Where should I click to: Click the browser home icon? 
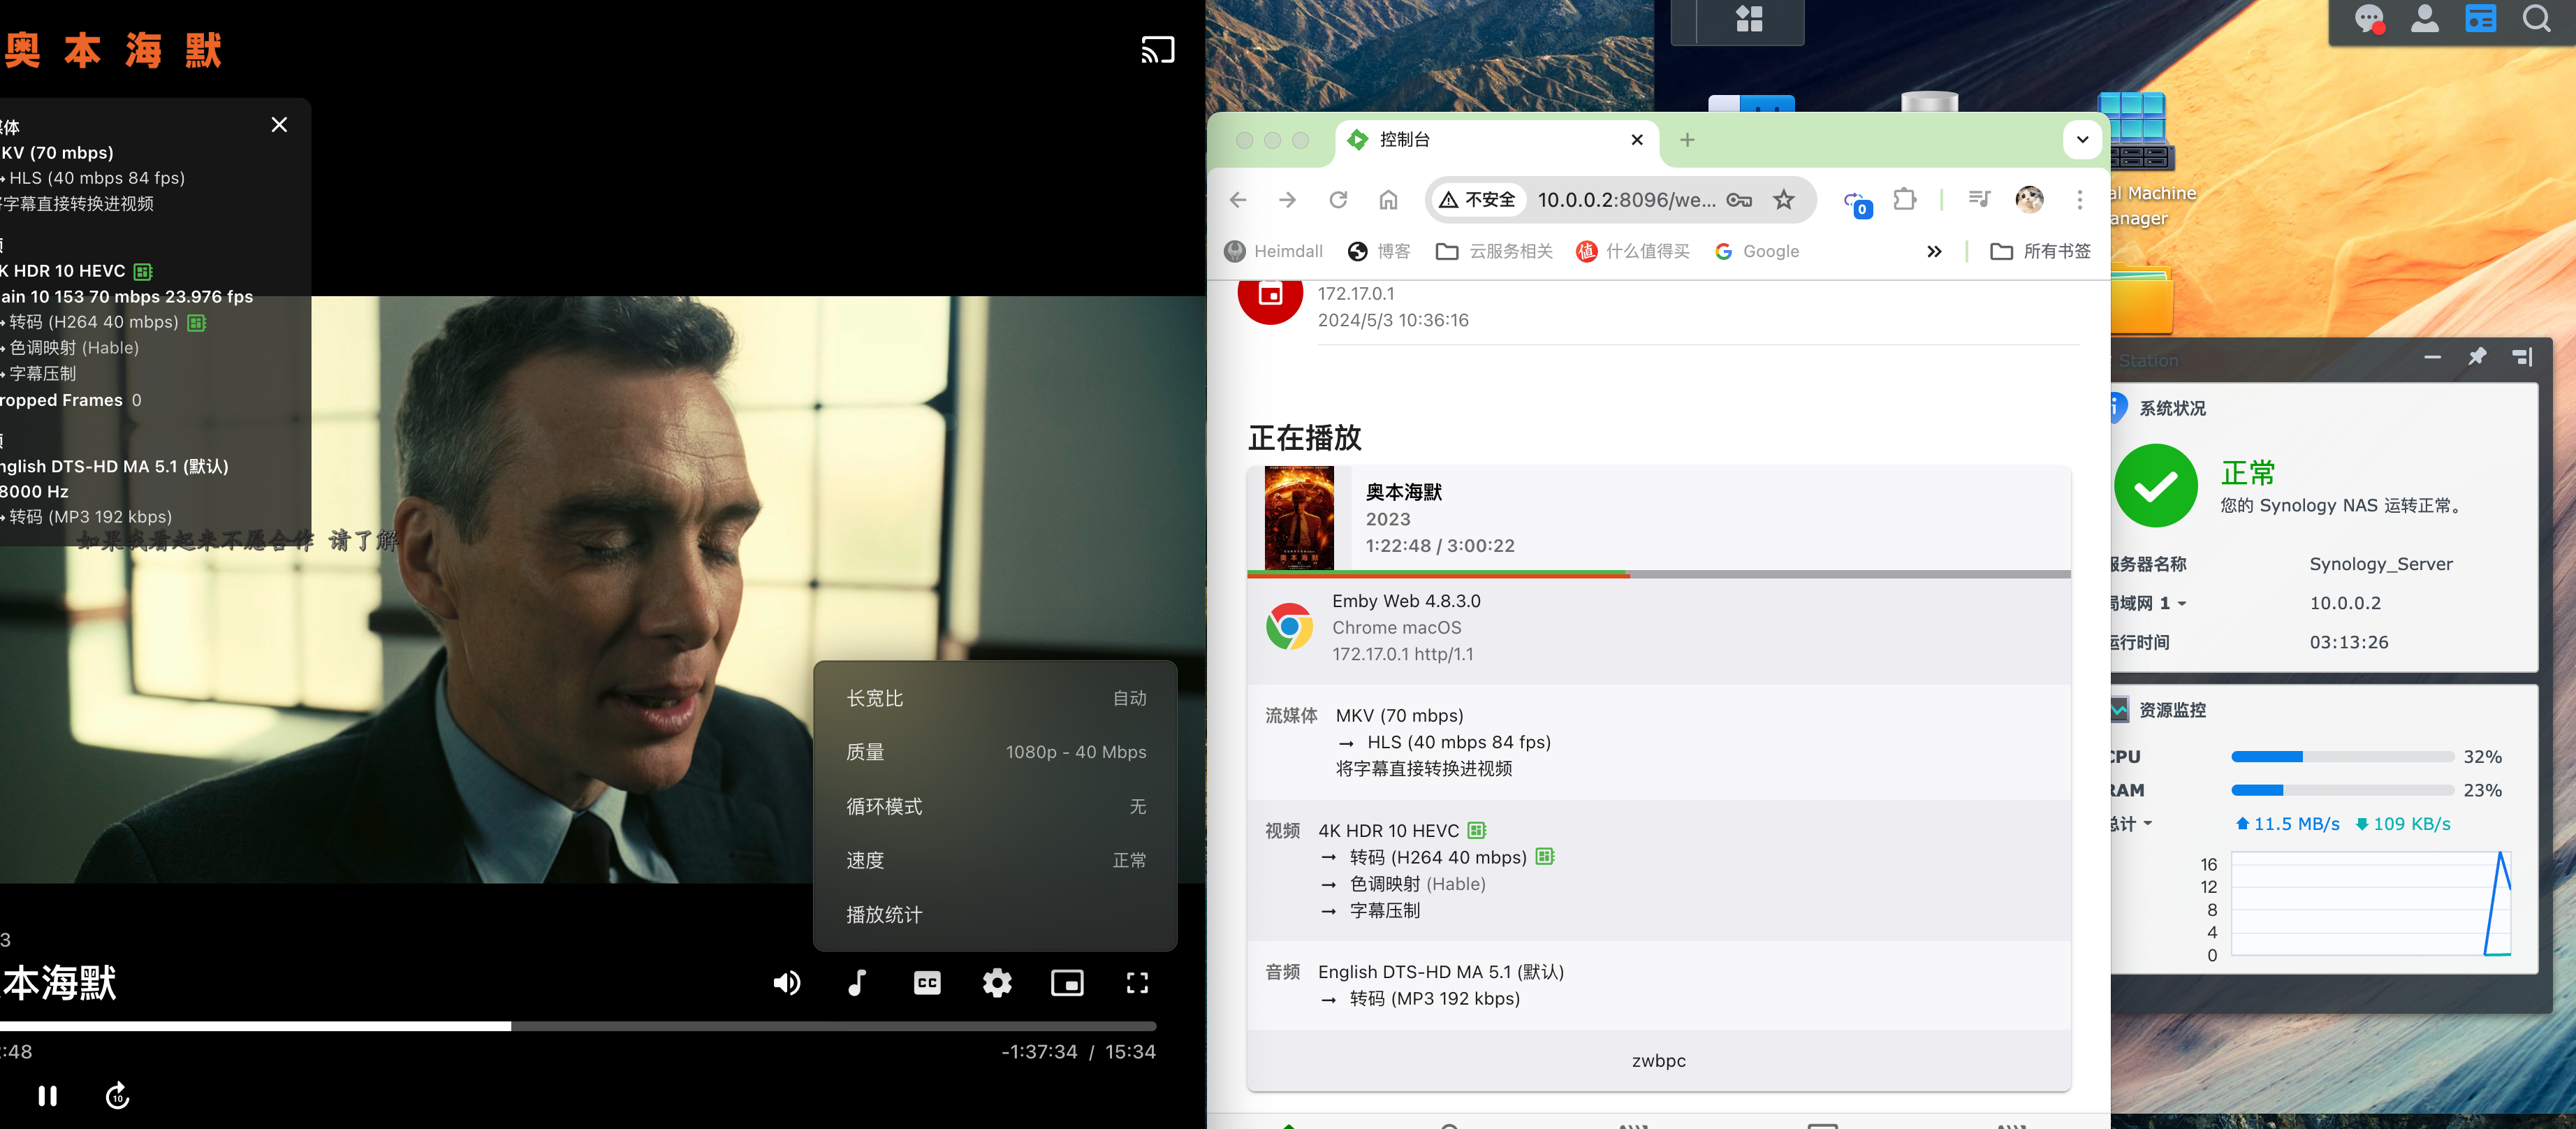1388,200
